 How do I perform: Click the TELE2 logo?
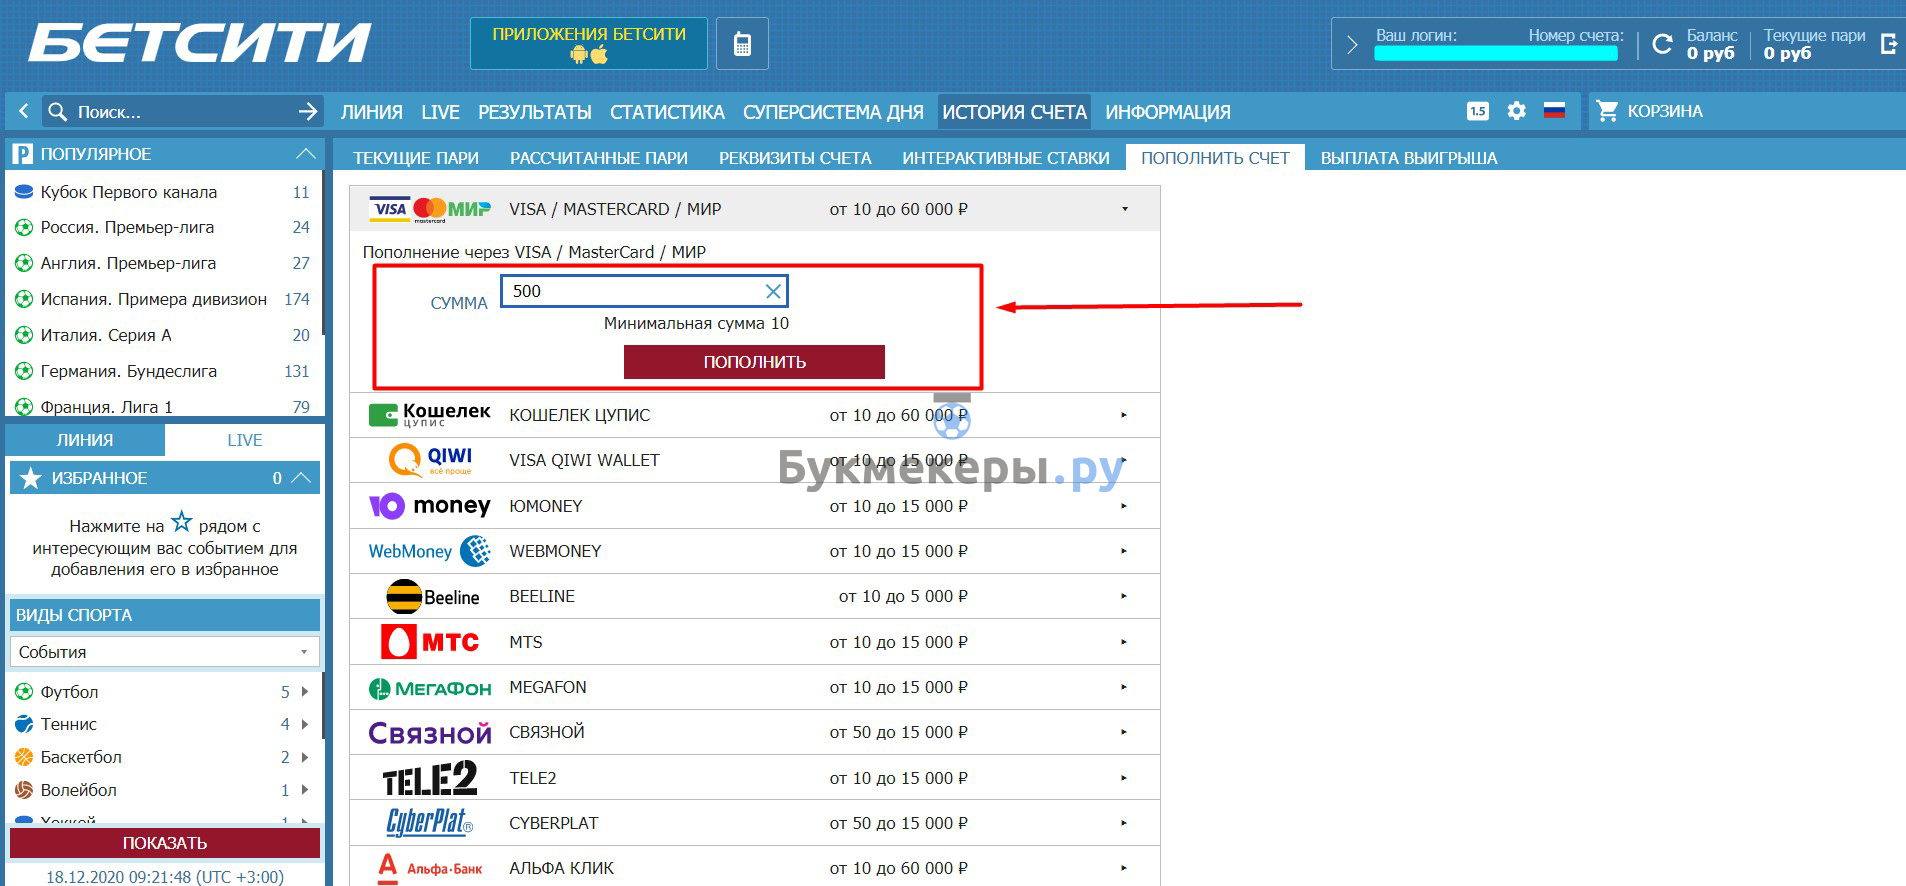click(x=430, y=778)
